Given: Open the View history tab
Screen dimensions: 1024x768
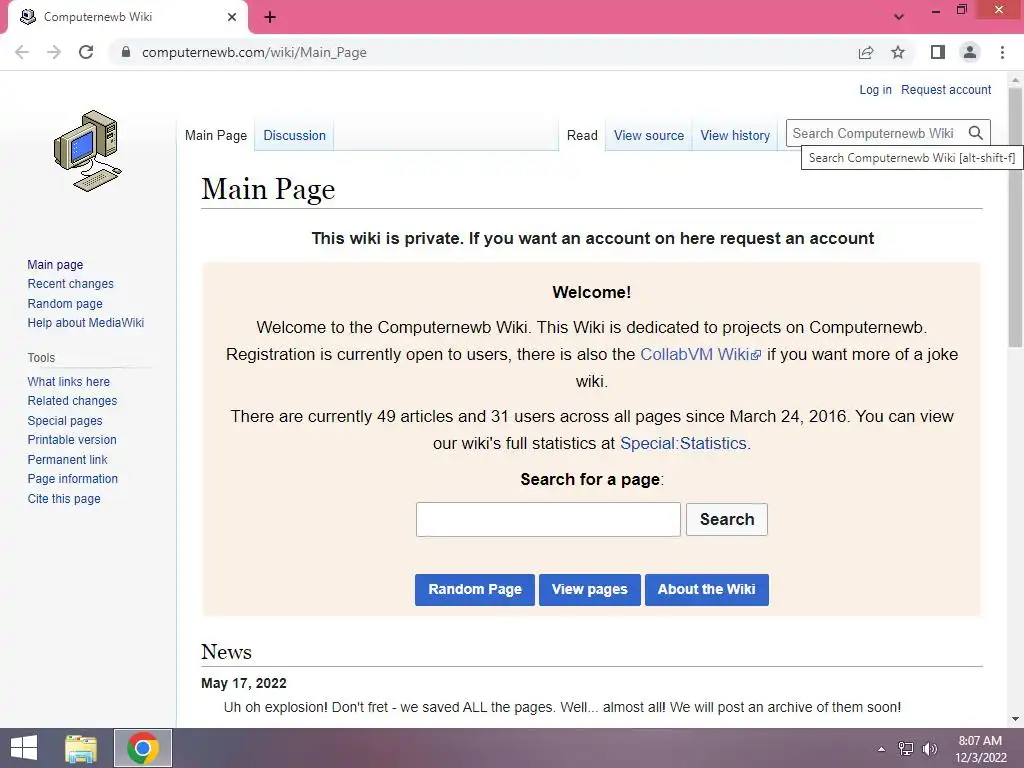Looking at the screenshot, I should 735,135.
